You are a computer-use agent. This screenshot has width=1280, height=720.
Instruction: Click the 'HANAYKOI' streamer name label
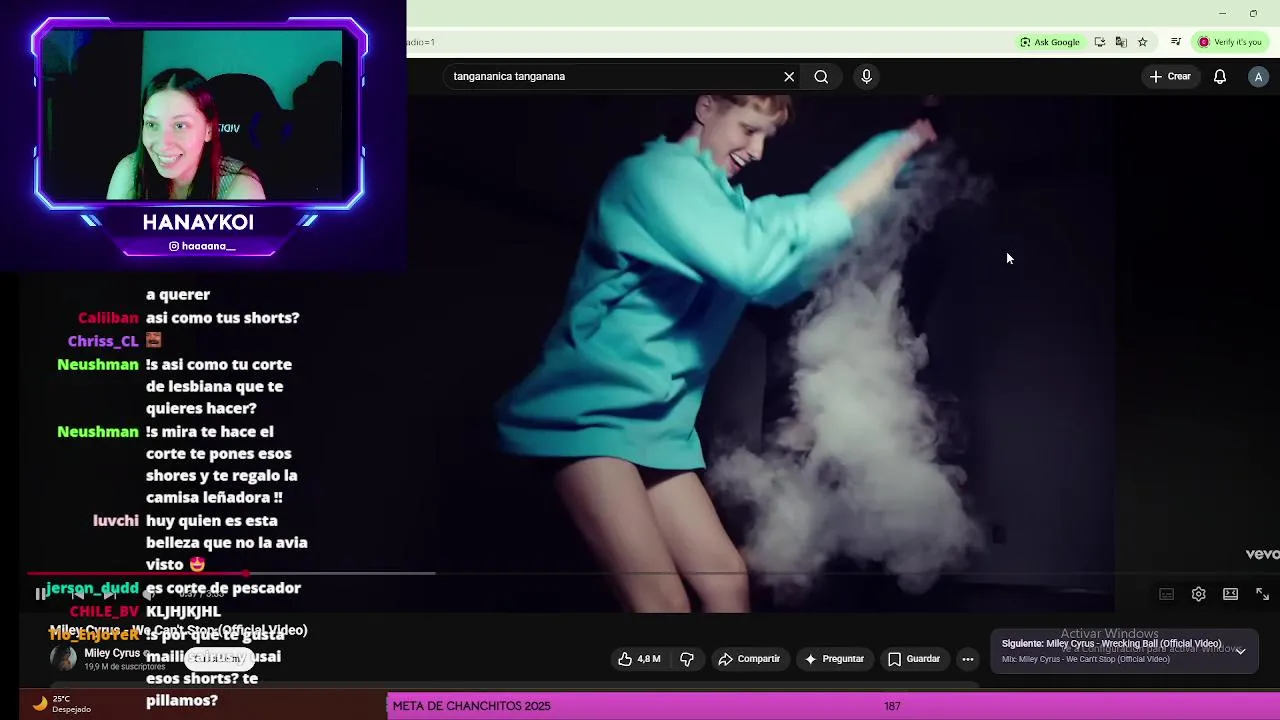point(198,222)
